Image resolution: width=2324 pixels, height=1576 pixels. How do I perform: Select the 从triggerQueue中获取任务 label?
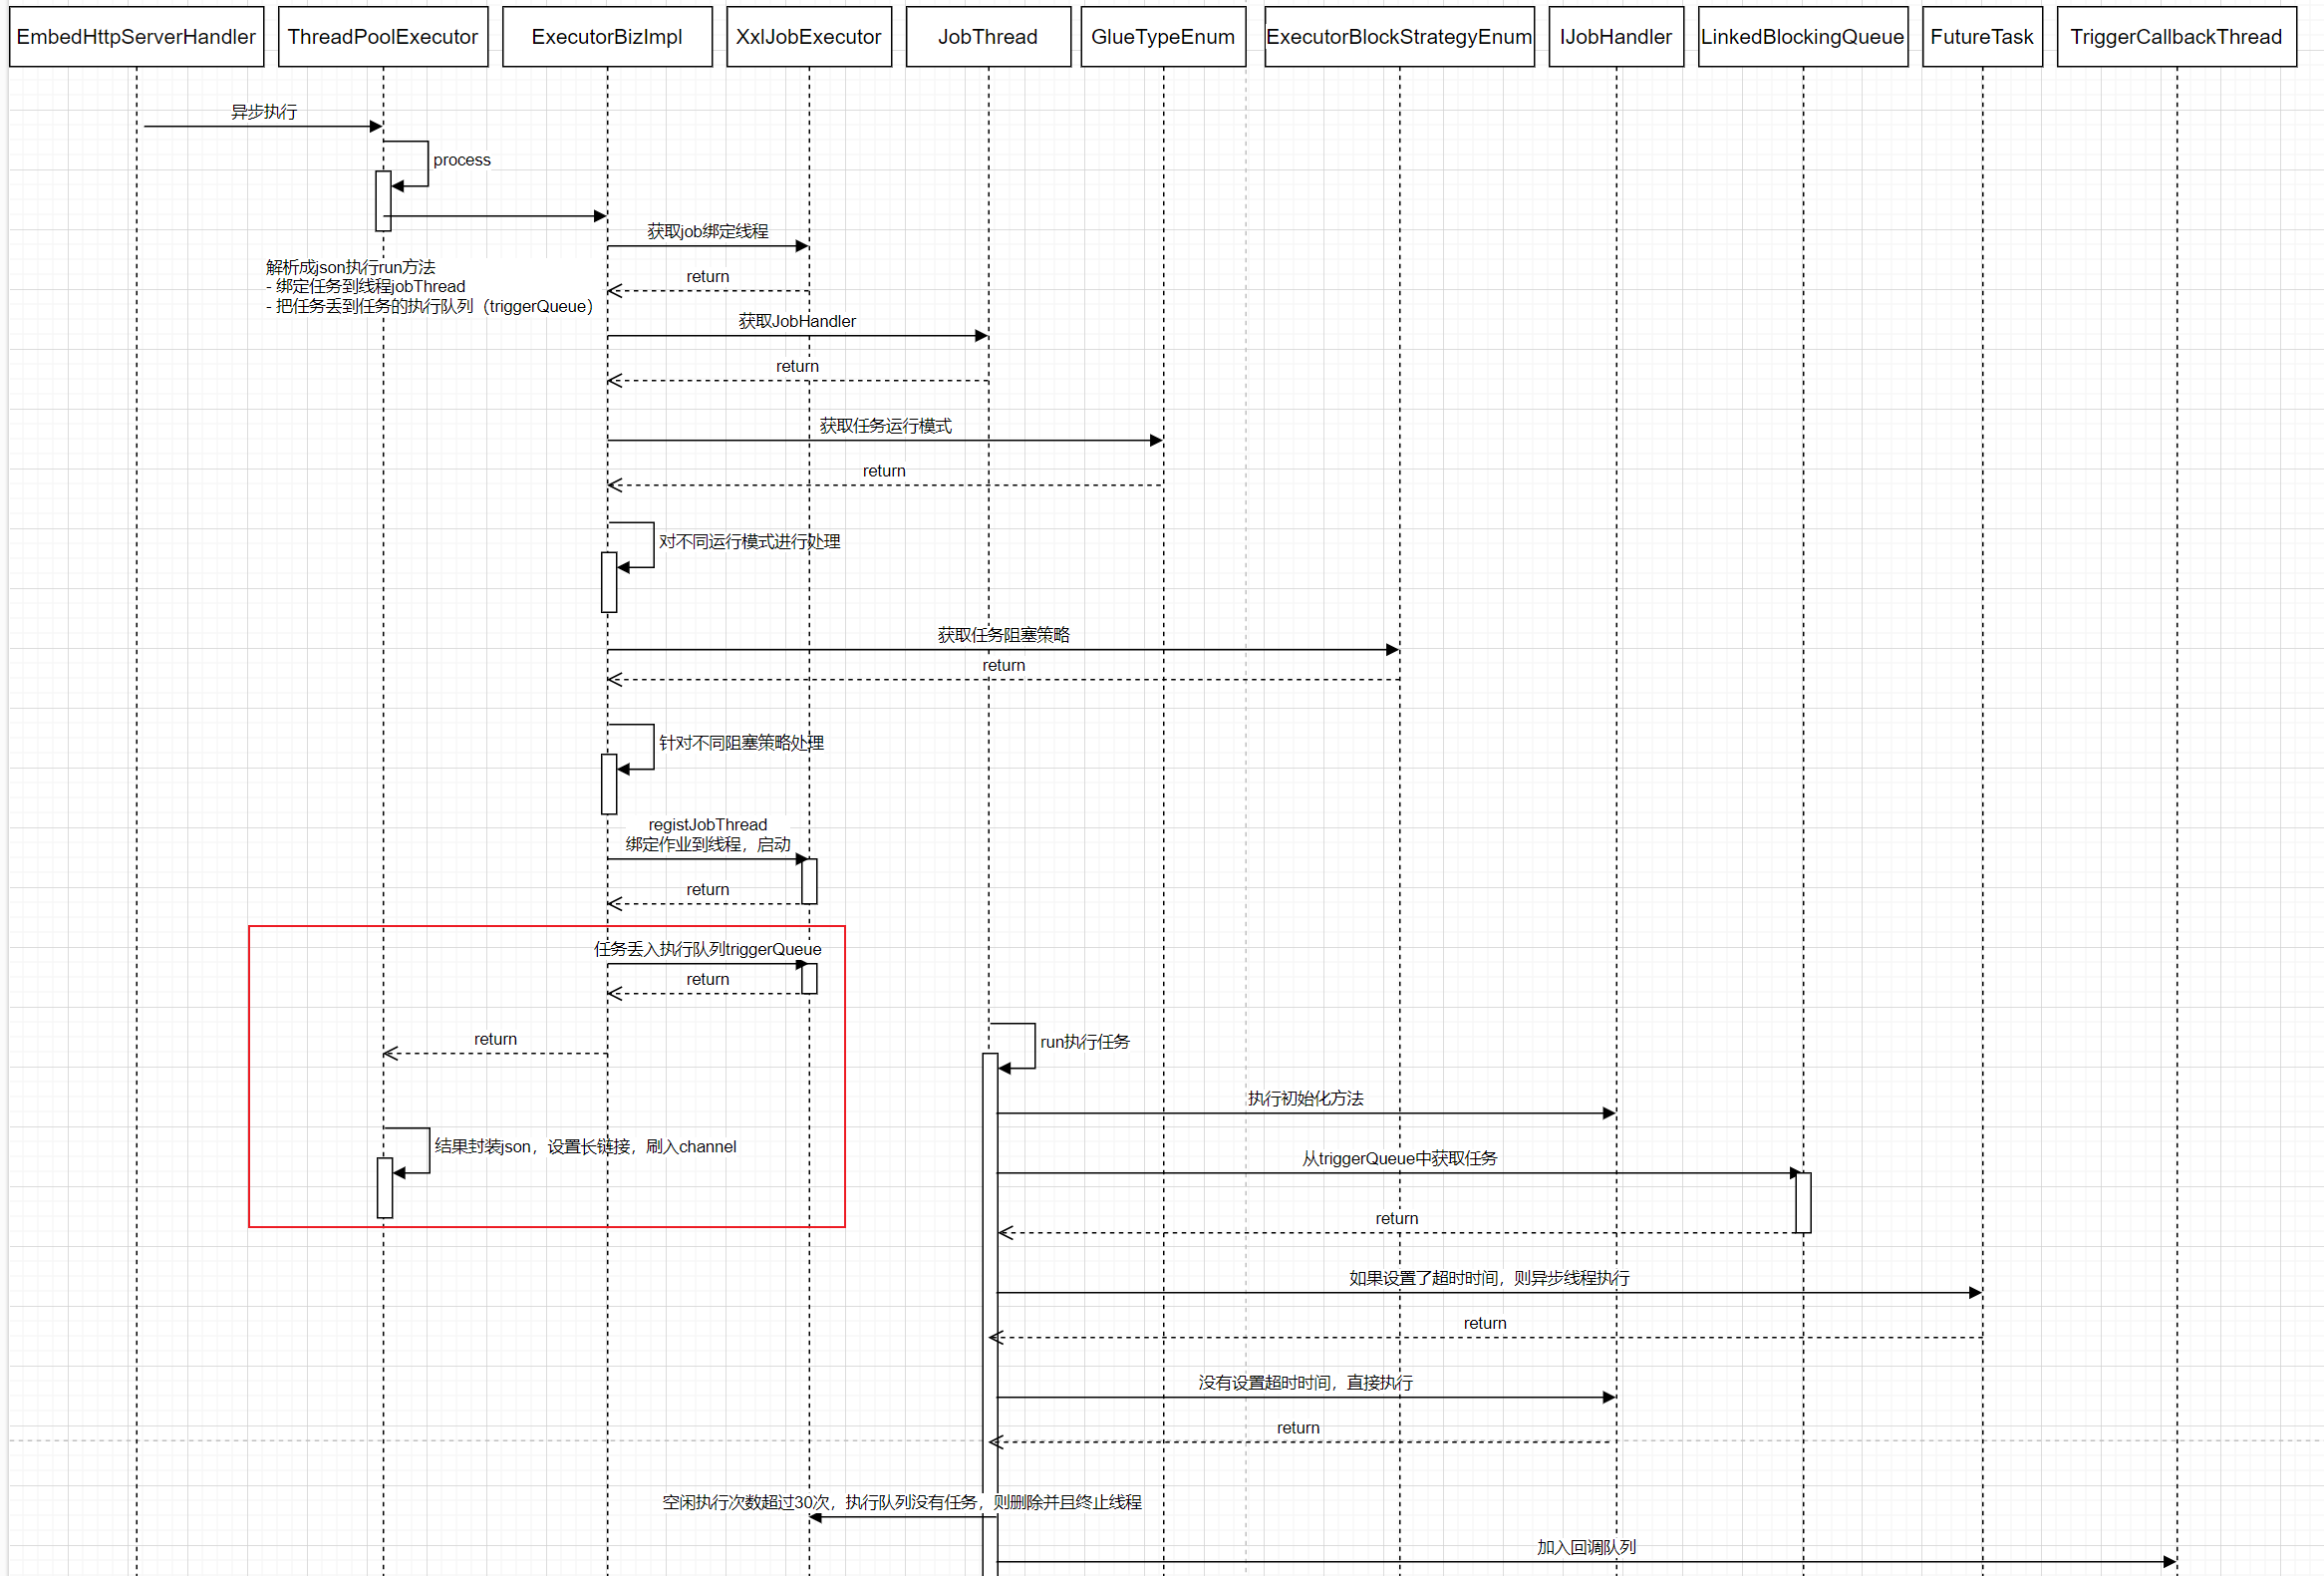click(x=1400, y=1158)
